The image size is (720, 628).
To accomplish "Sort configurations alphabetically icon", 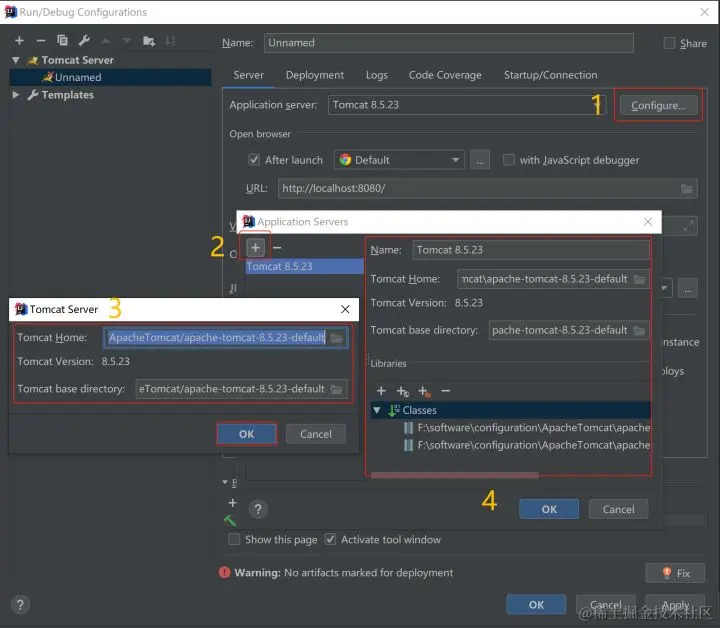I will 170,40.
